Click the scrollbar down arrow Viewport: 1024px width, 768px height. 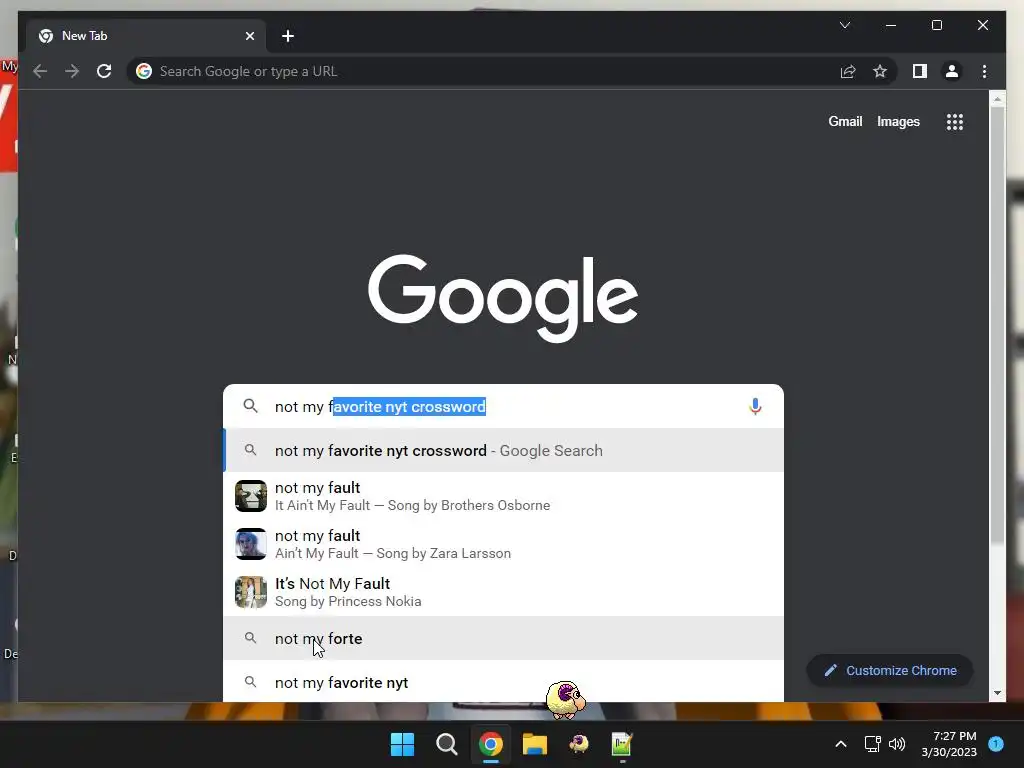997,693
